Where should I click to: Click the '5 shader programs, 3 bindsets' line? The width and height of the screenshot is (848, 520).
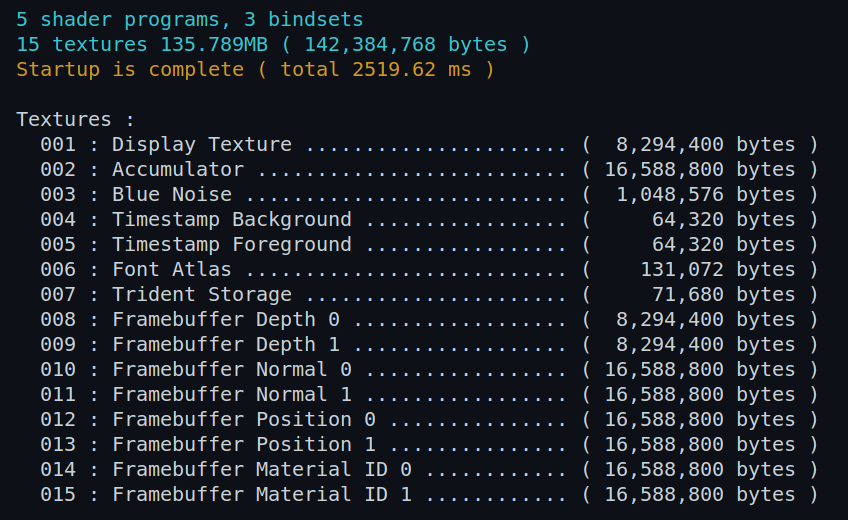coord(190,20)
